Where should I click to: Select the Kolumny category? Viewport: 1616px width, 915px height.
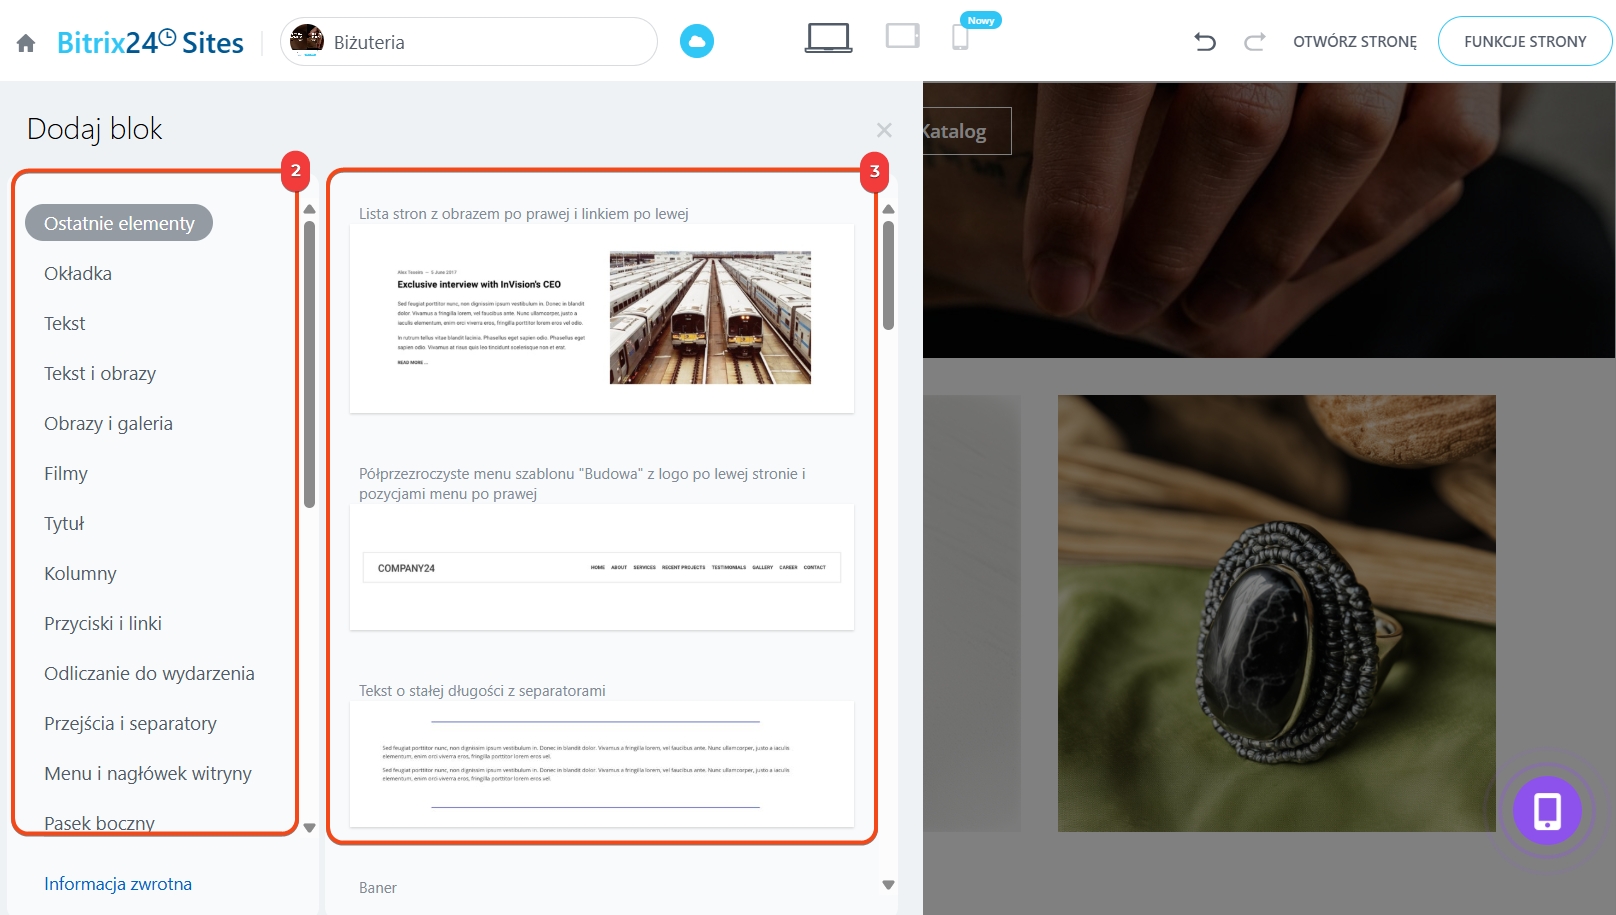pos(80,573)
